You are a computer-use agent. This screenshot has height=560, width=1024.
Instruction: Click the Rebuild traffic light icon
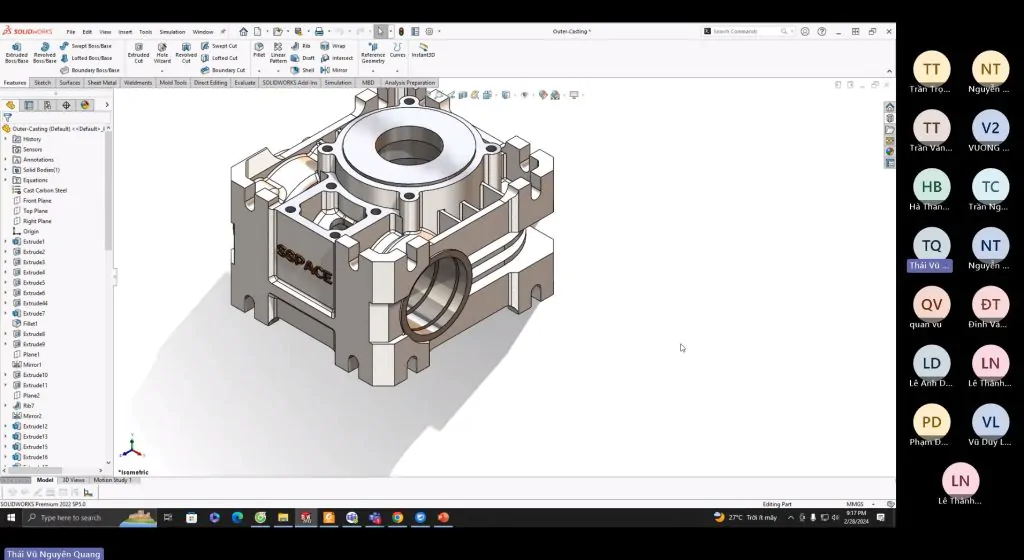pyautogui.click(x=401, y=31)
